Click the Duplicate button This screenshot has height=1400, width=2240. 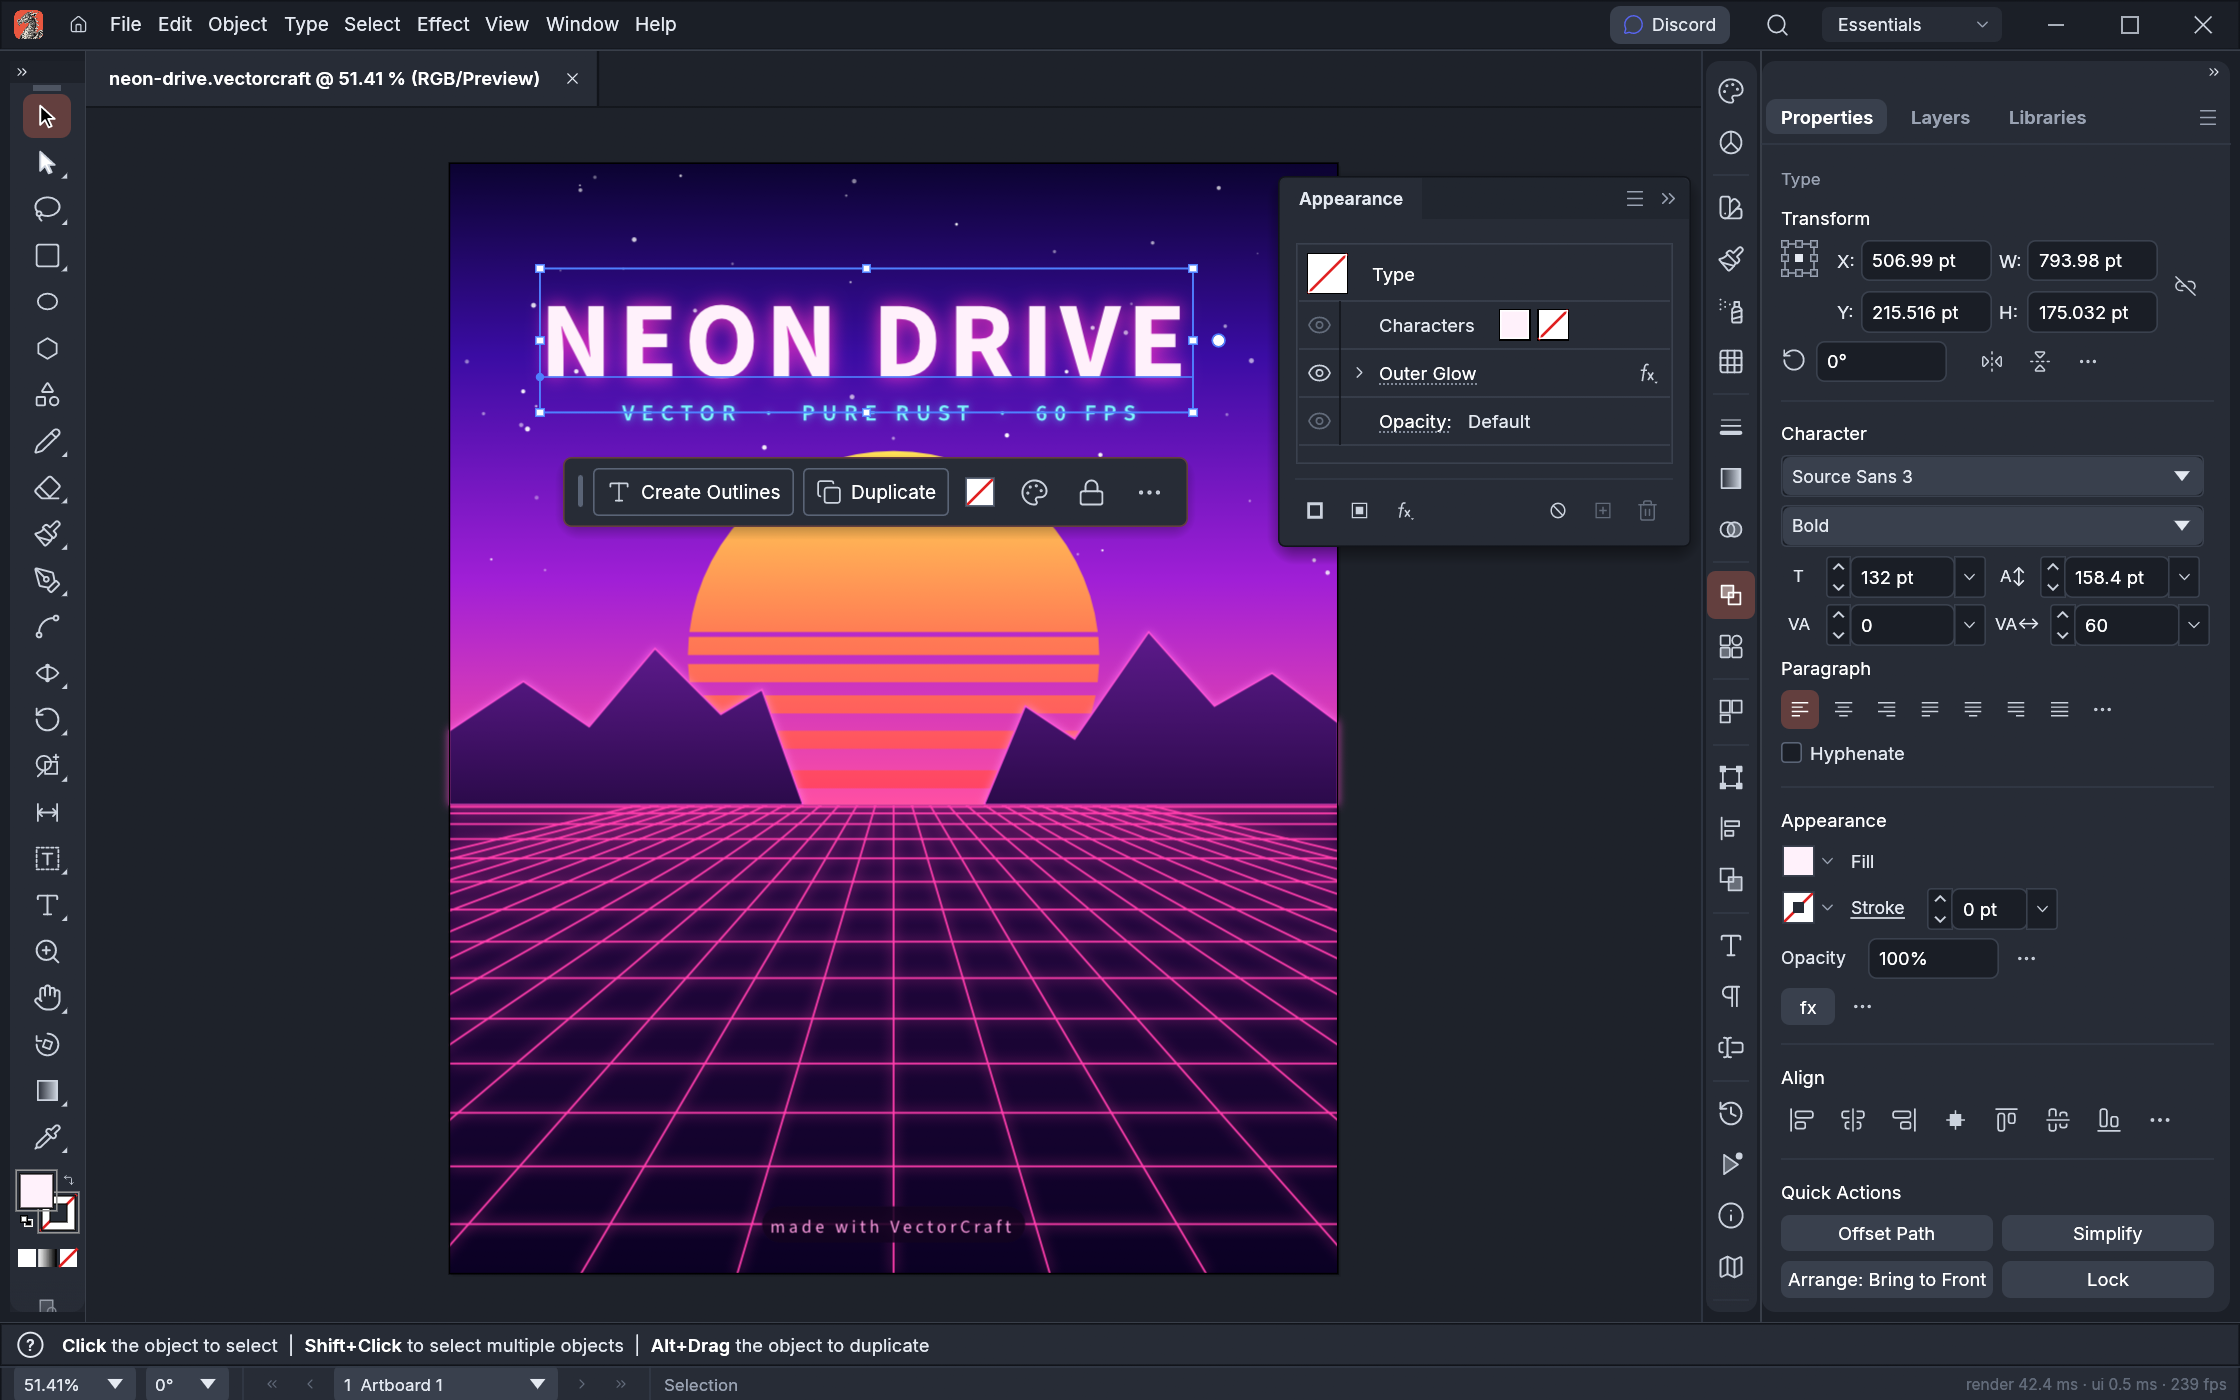pyautogui.click(x=876, y=492)
